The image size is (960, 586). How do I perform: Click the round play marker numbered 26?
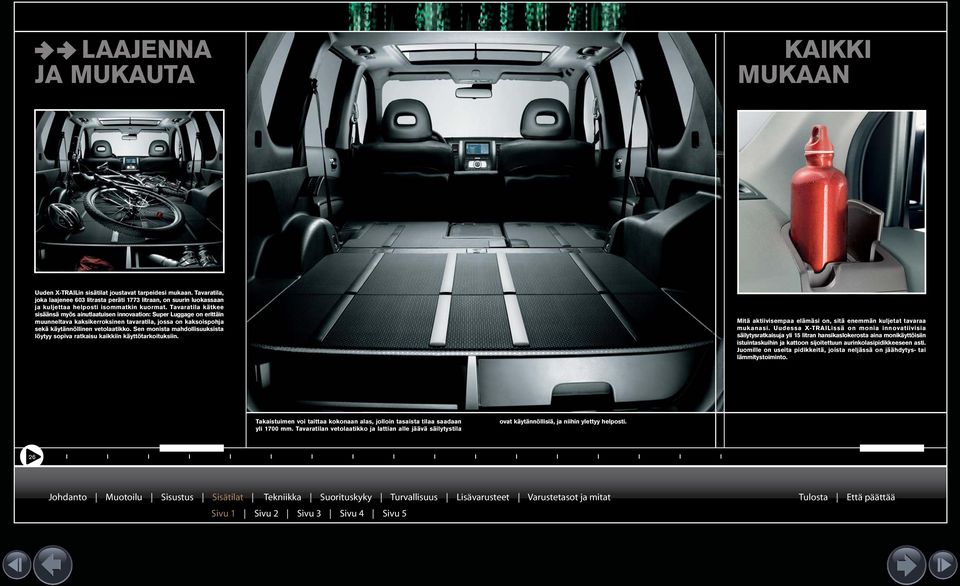[31, 456]
